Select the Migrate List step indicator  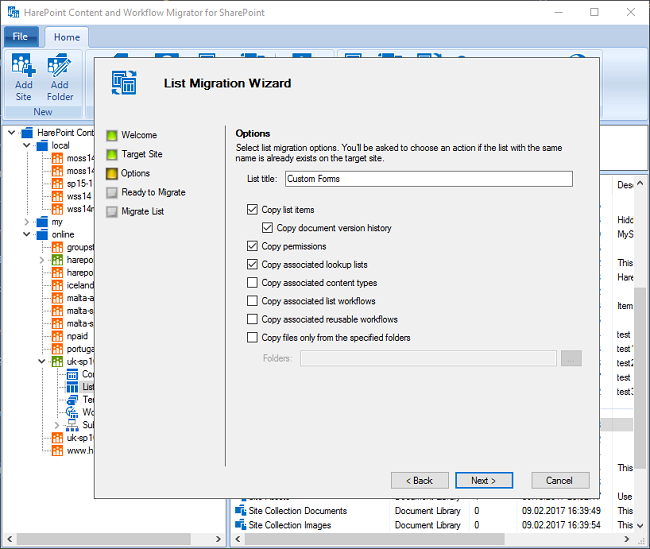(x=112, y=211)
